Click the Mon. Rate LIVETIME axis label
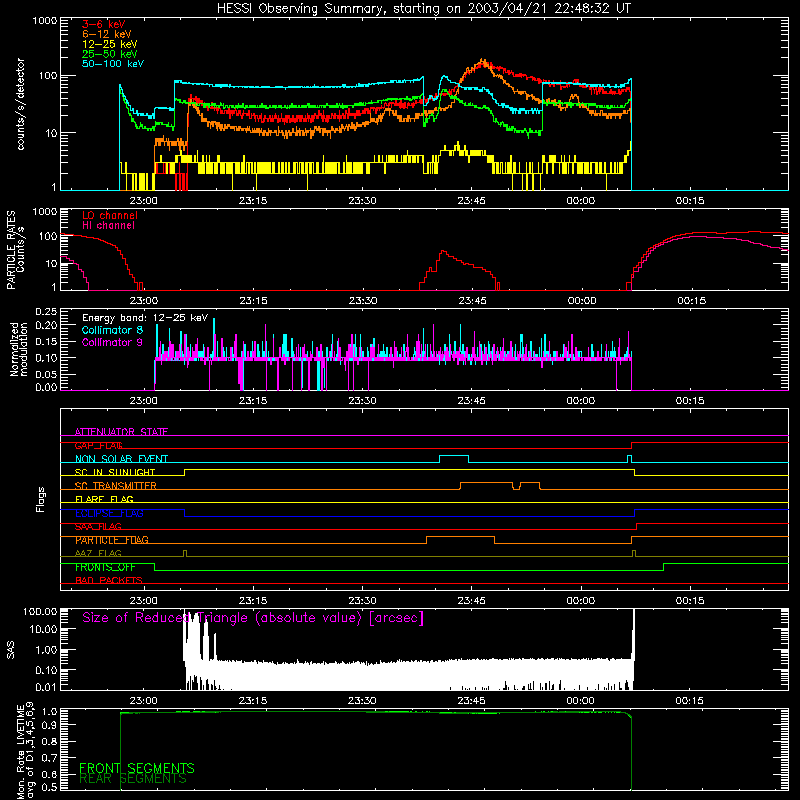800x800 pixels. click(25, 751)
